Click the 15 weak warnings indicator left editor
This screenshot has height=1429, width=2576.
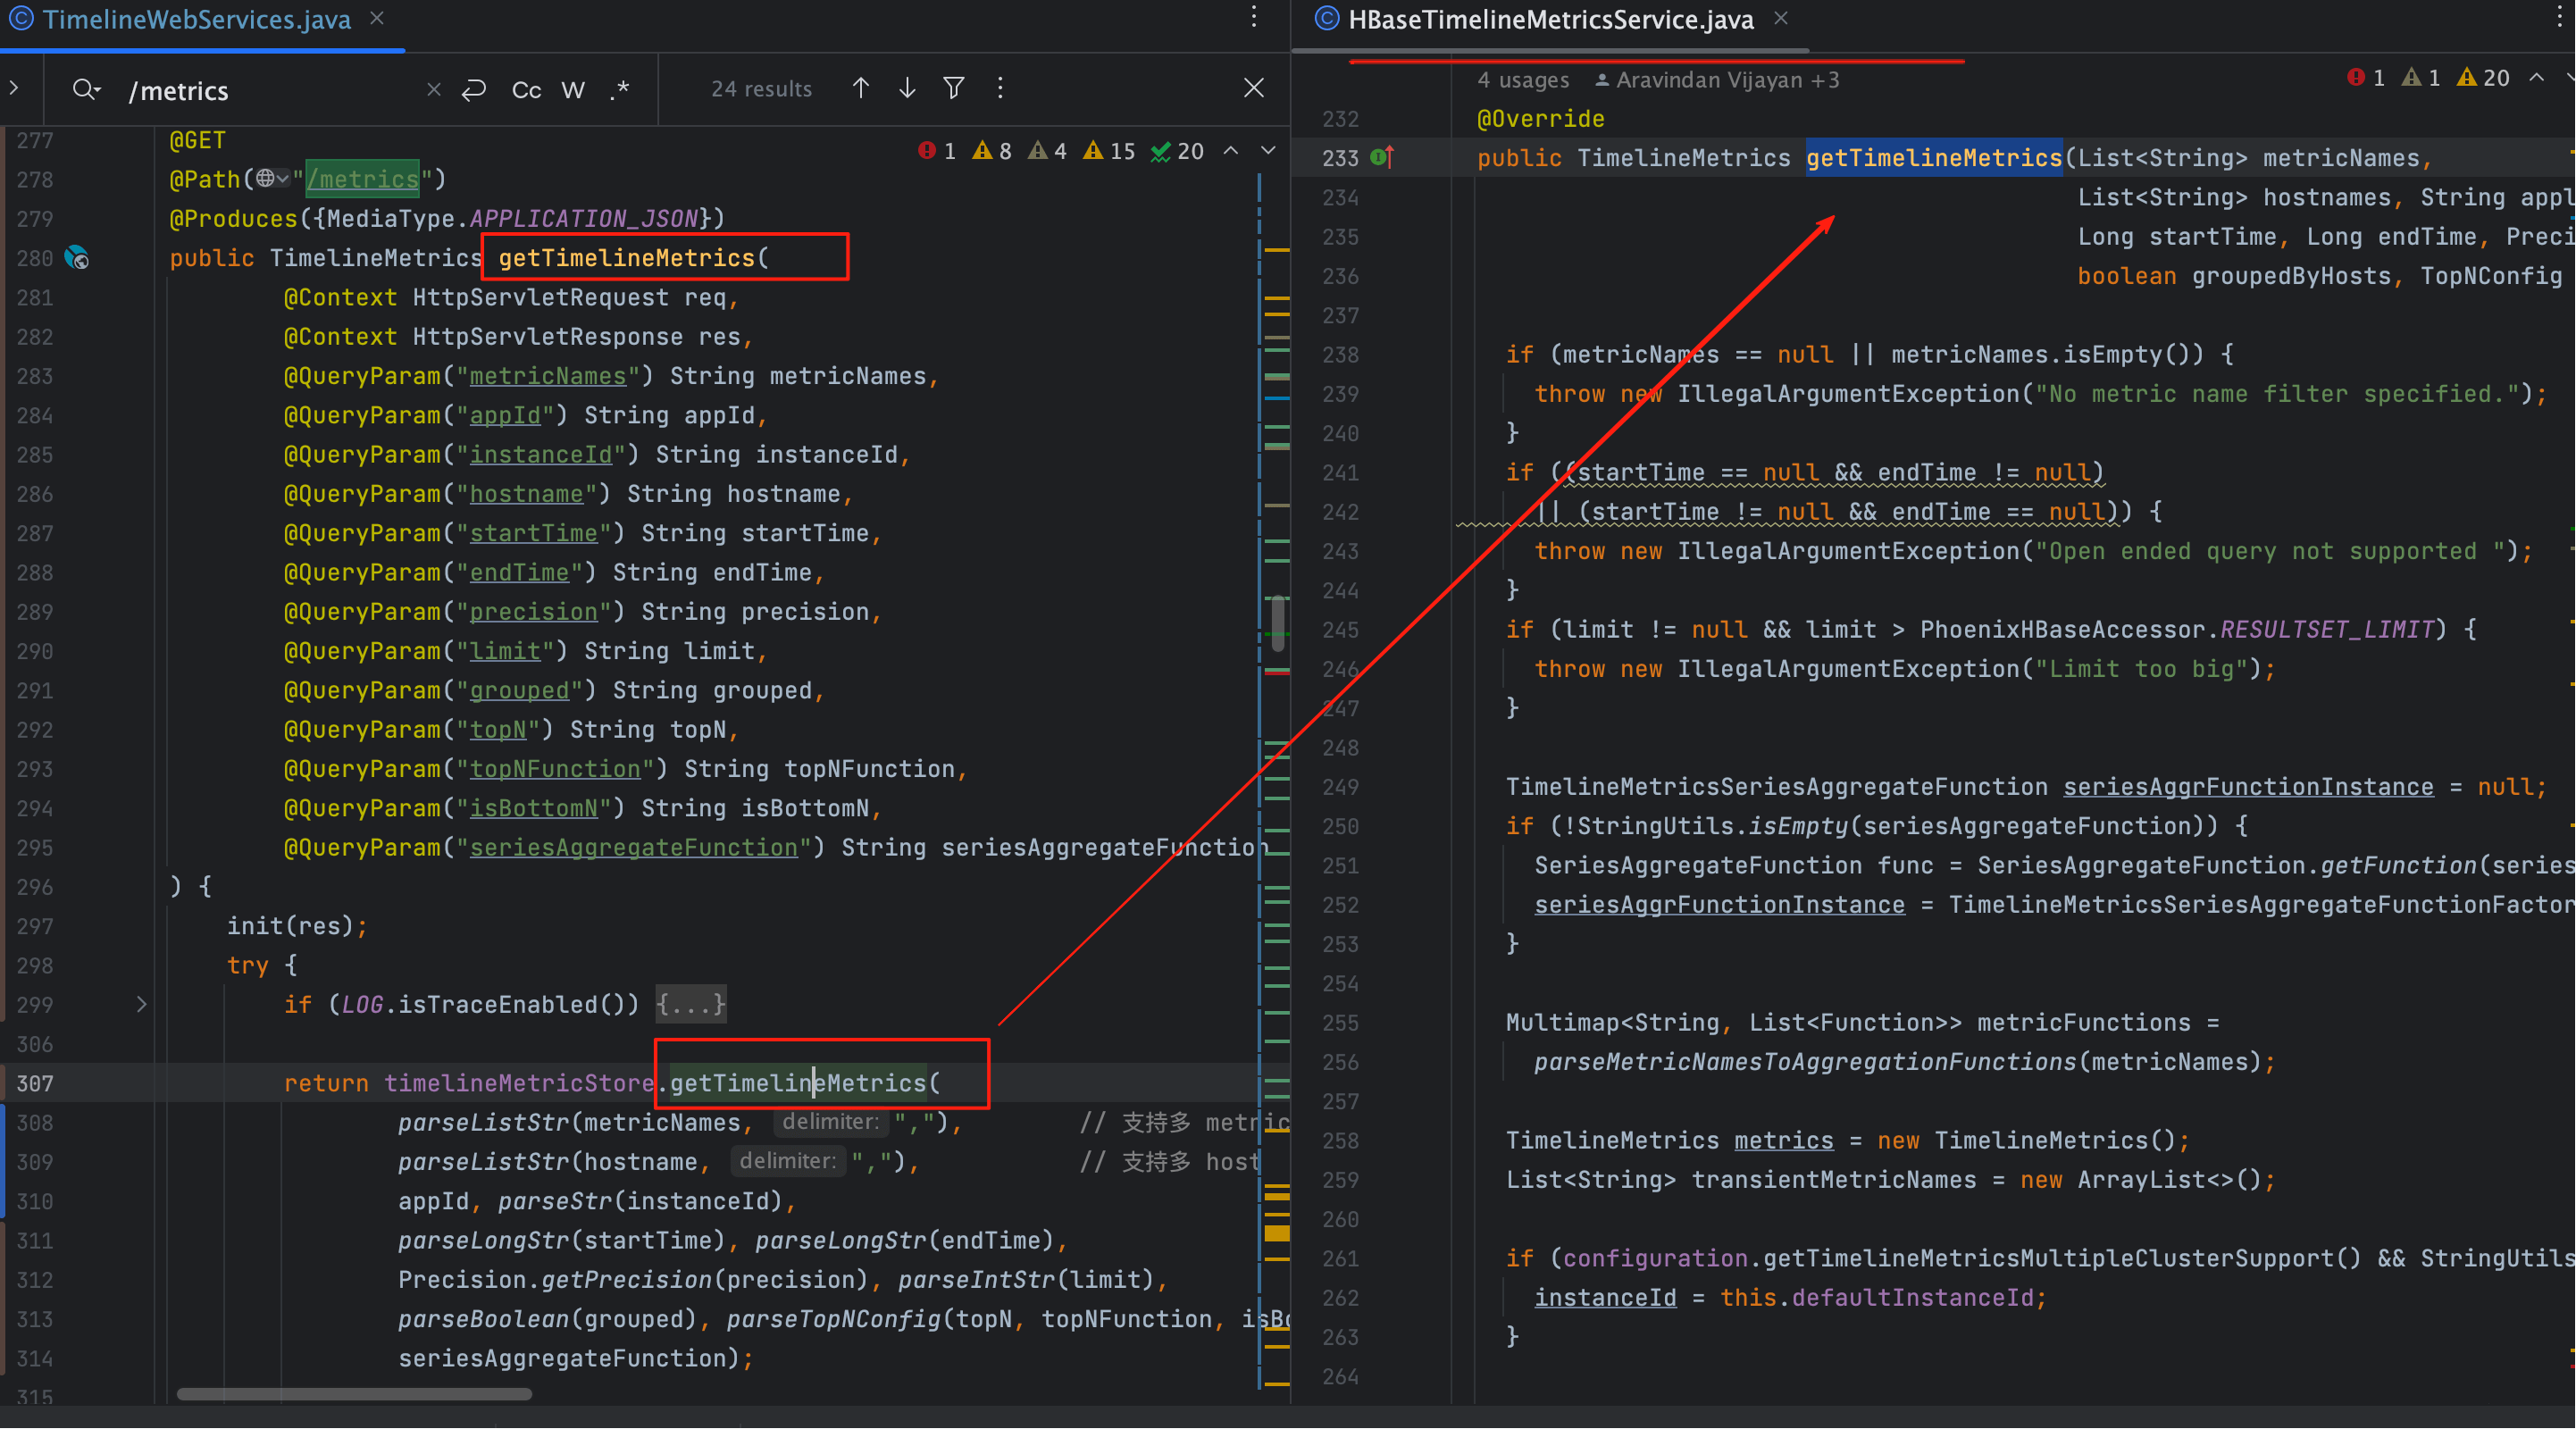click(x=1109, y=151)
